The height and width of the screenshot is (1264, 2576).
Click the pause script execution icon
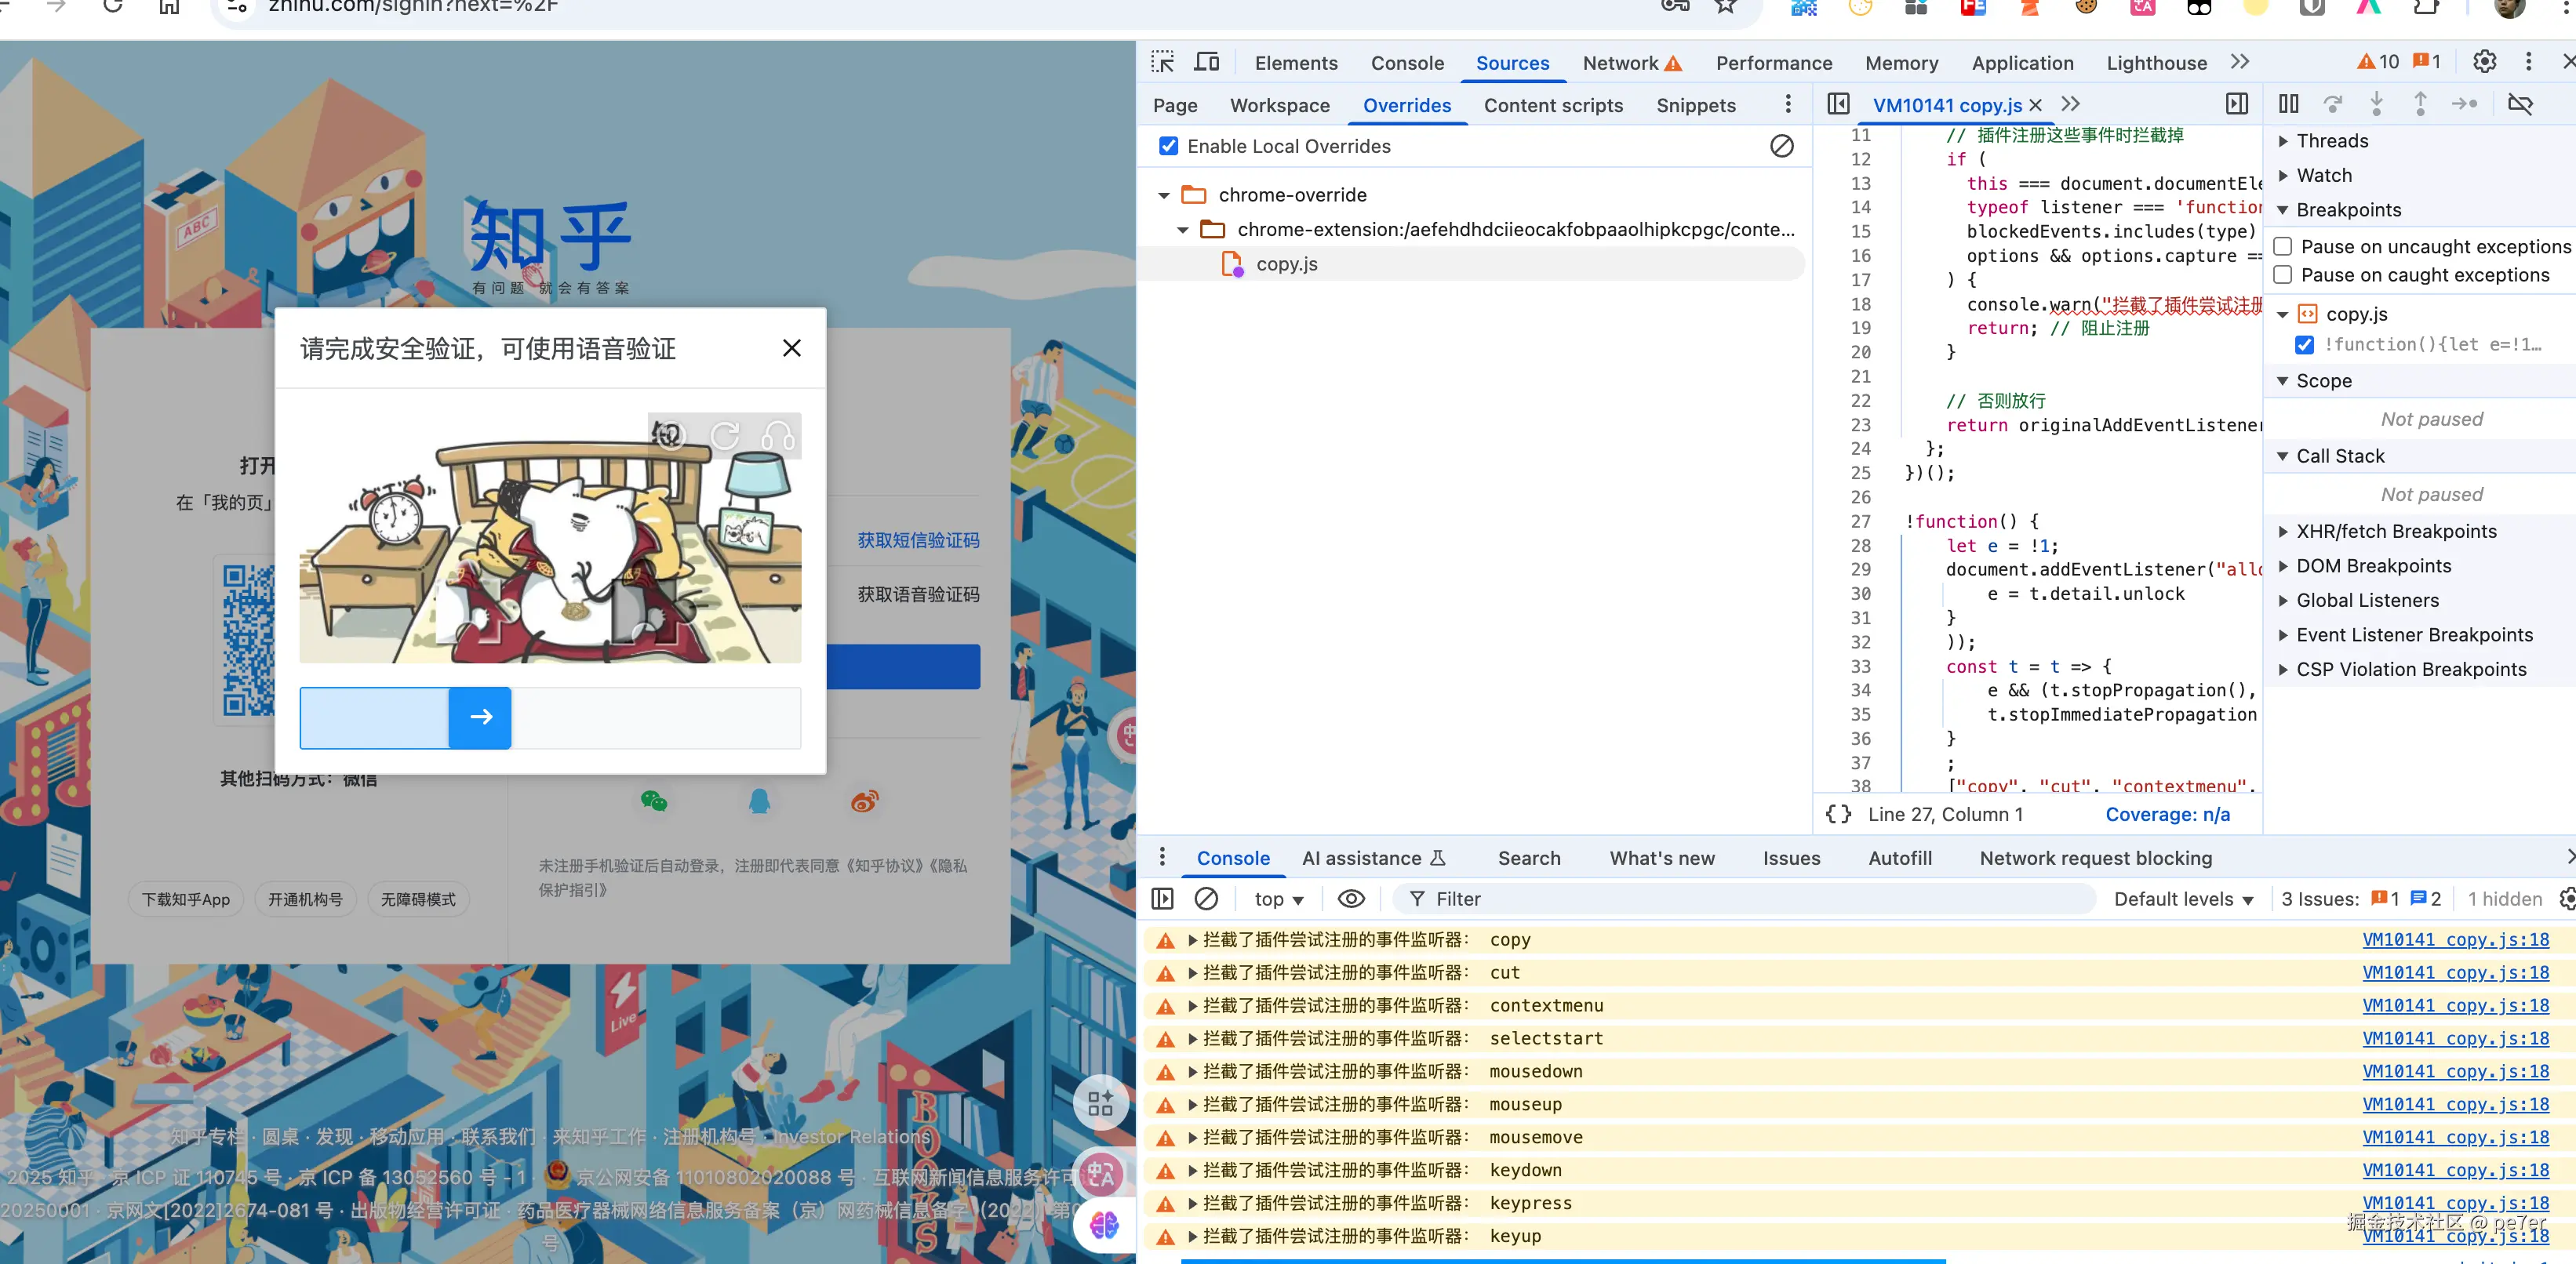coord(2288,104)
